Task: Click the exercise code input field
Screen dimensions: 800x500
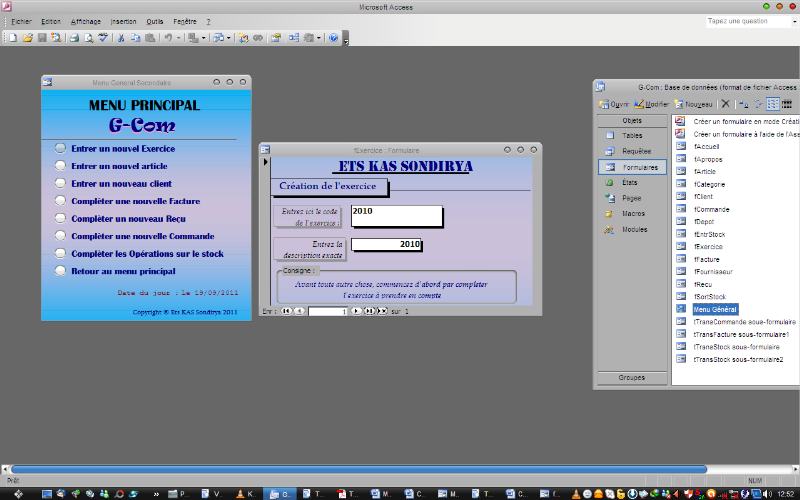Action: [395, 216]
